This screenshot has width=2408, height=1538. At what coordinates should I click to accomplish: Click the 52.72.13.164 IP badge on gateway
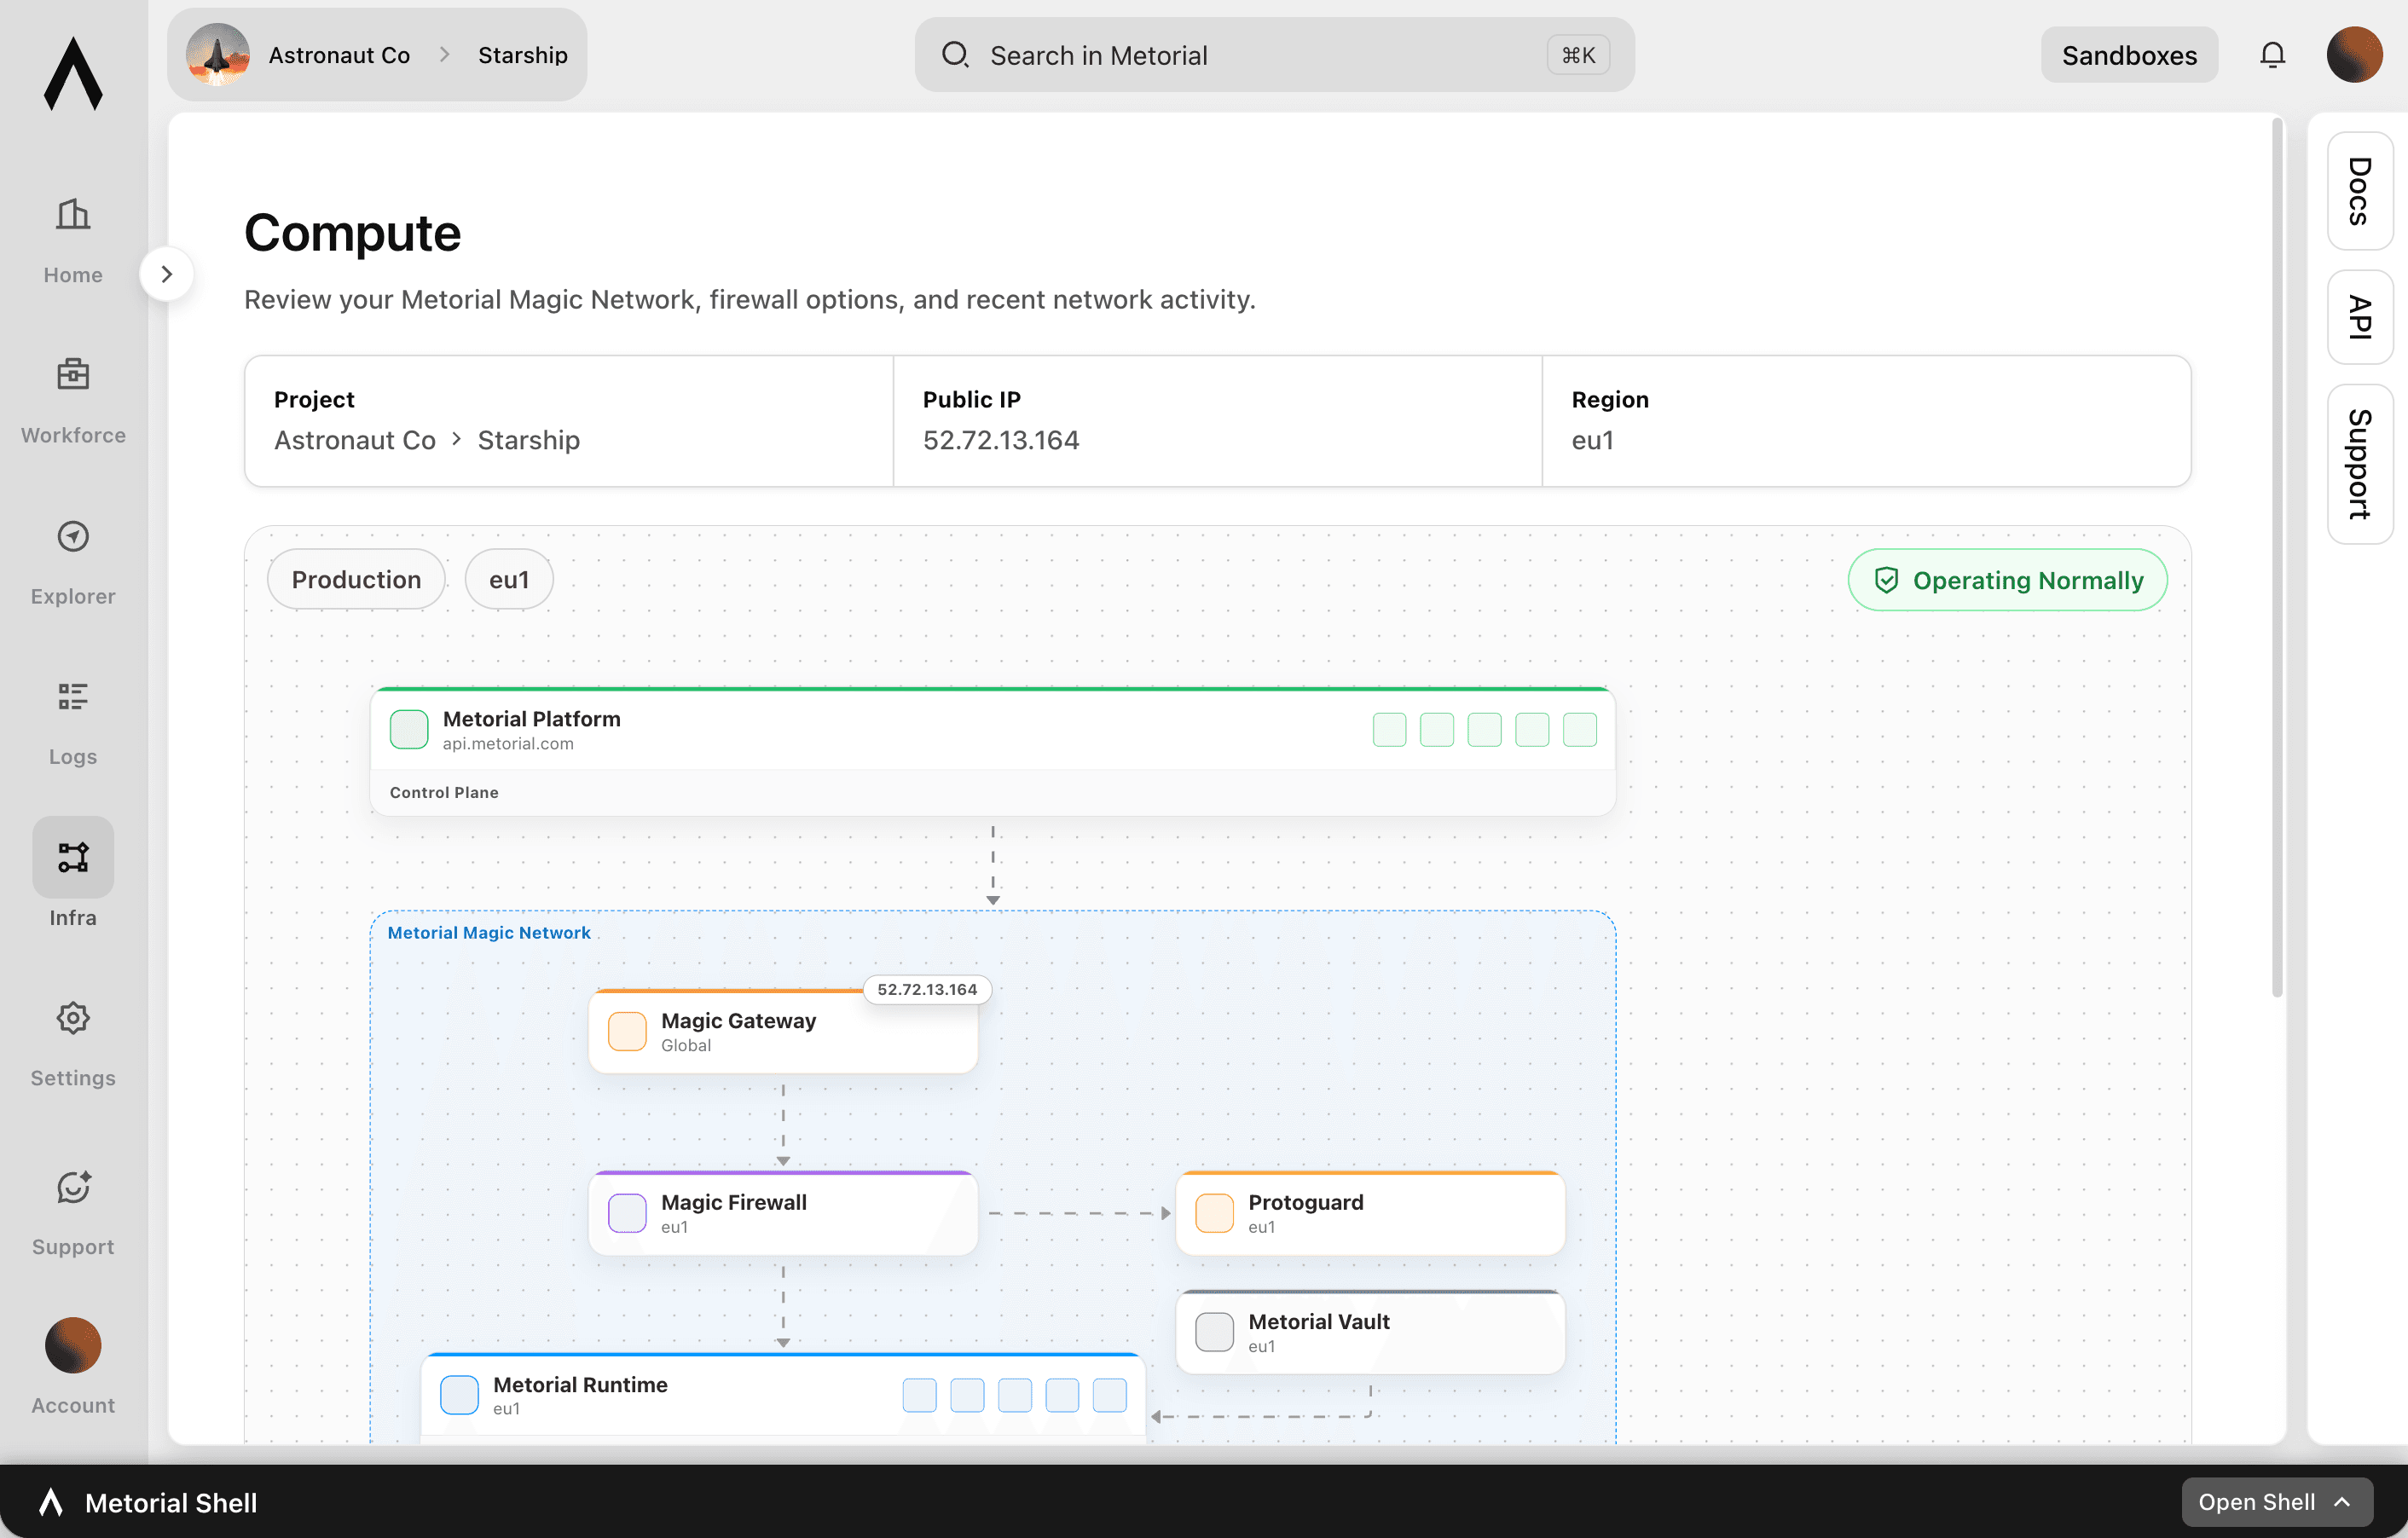[927, 989]
